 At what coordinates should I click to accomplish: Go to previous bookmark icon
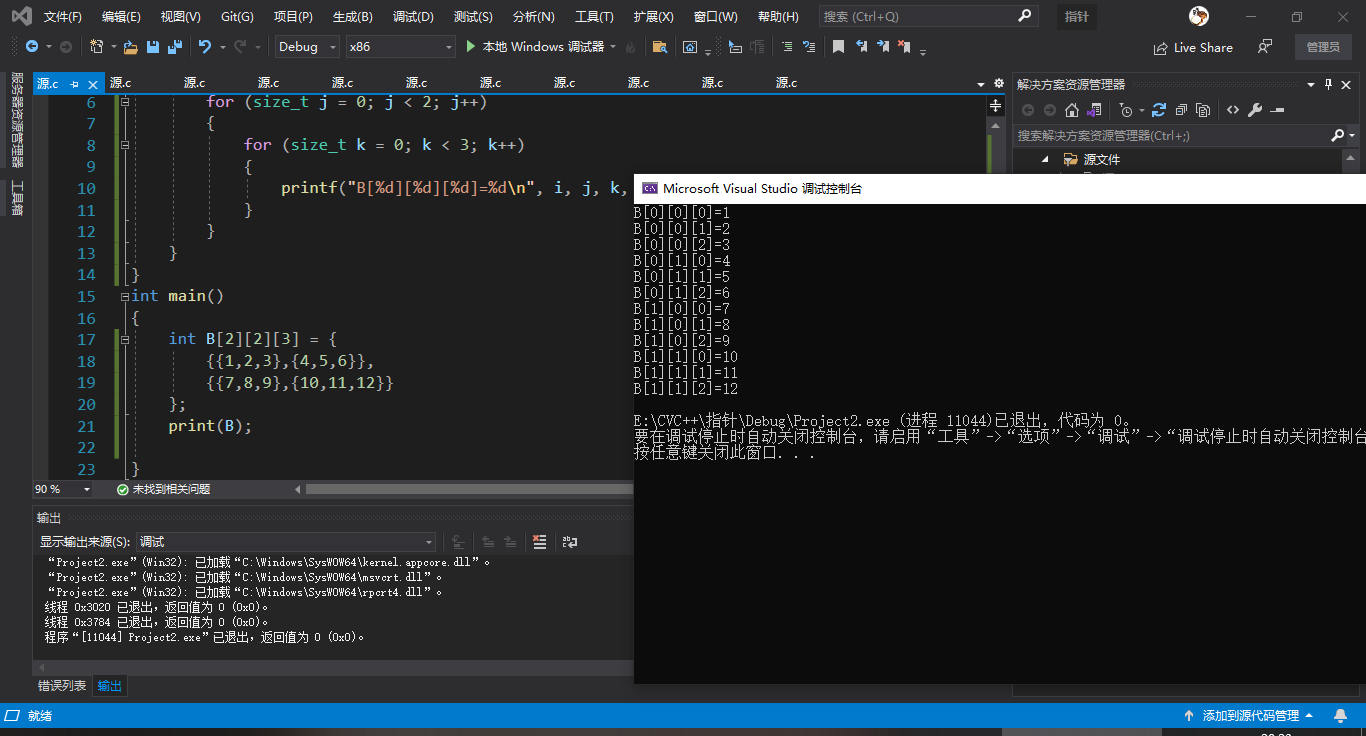click(861, 47)
